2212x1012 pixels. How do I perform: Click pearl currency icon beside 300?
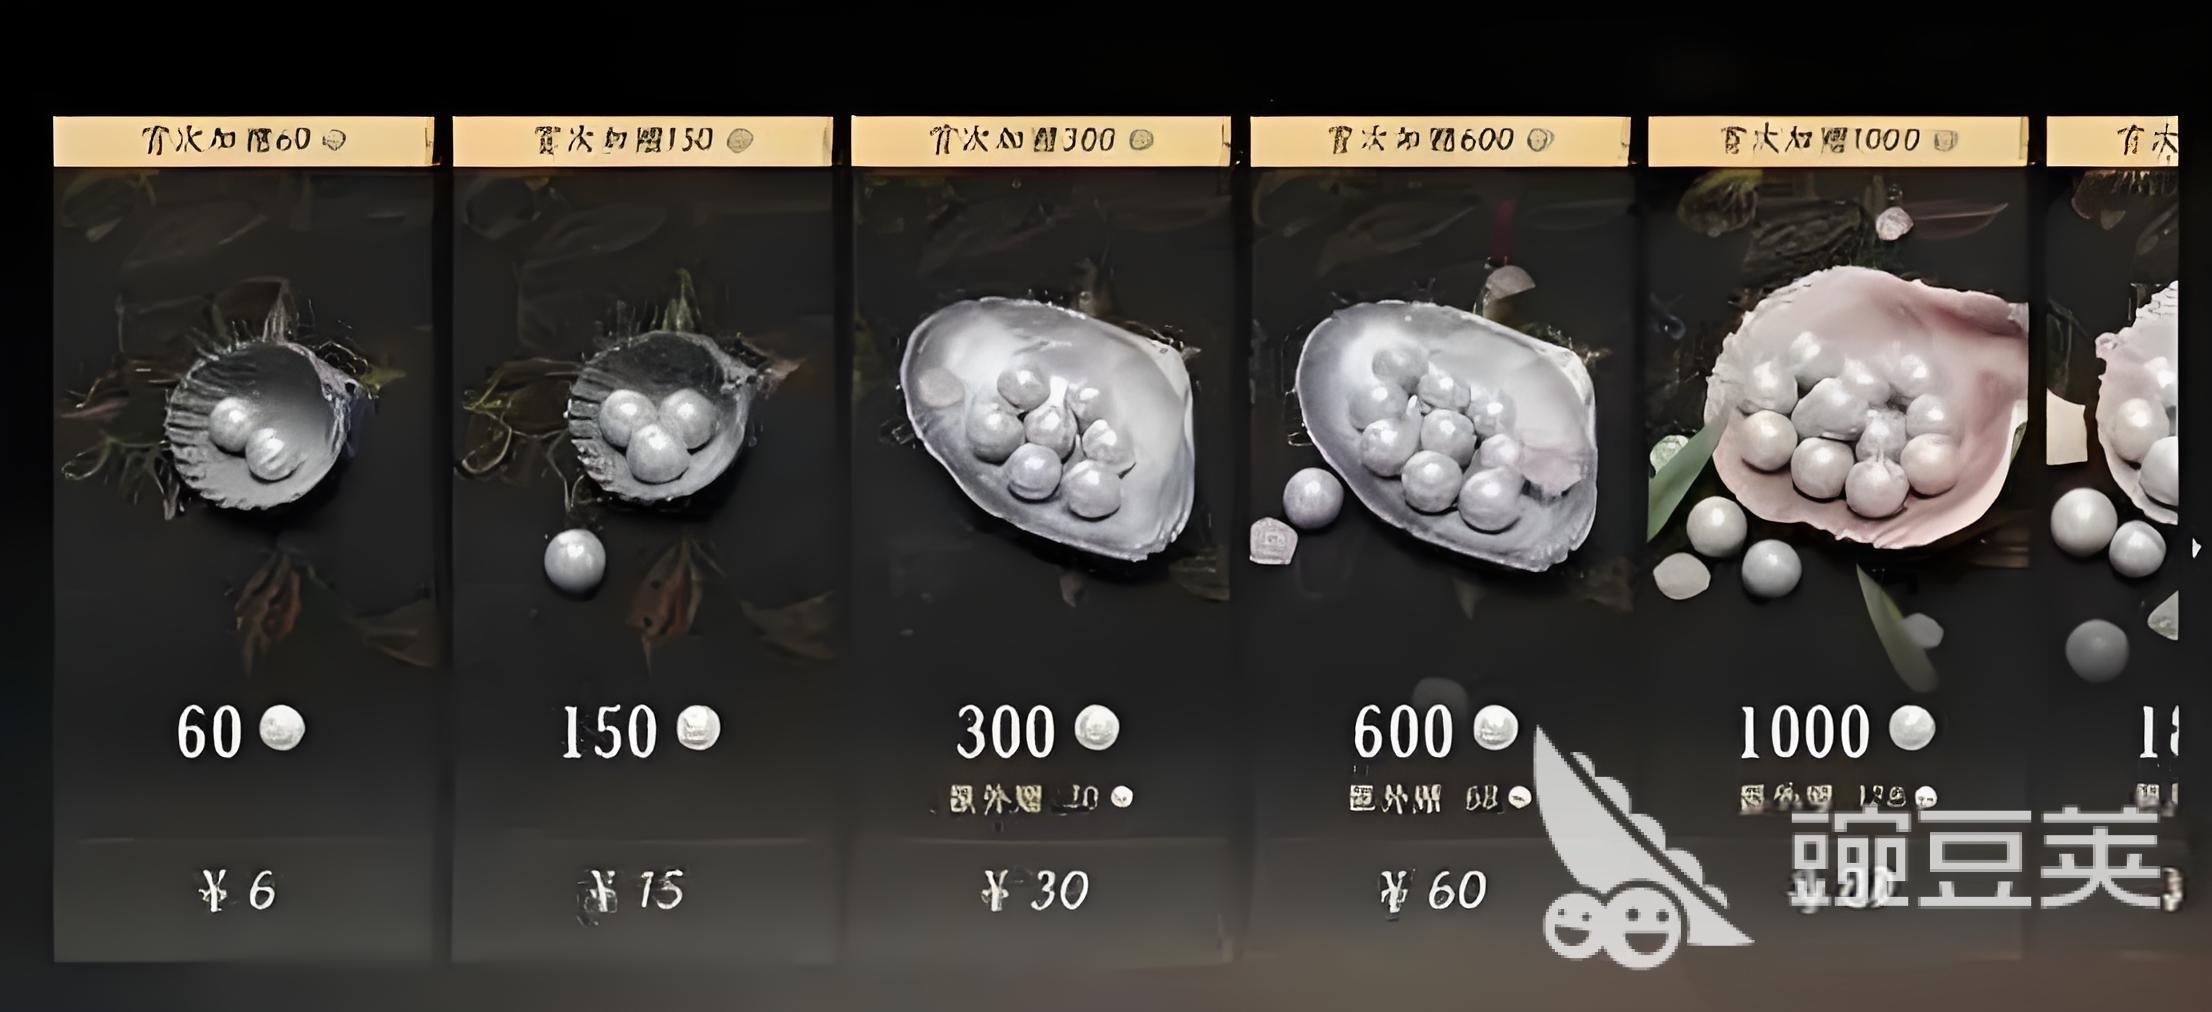tap(1097, 727)
